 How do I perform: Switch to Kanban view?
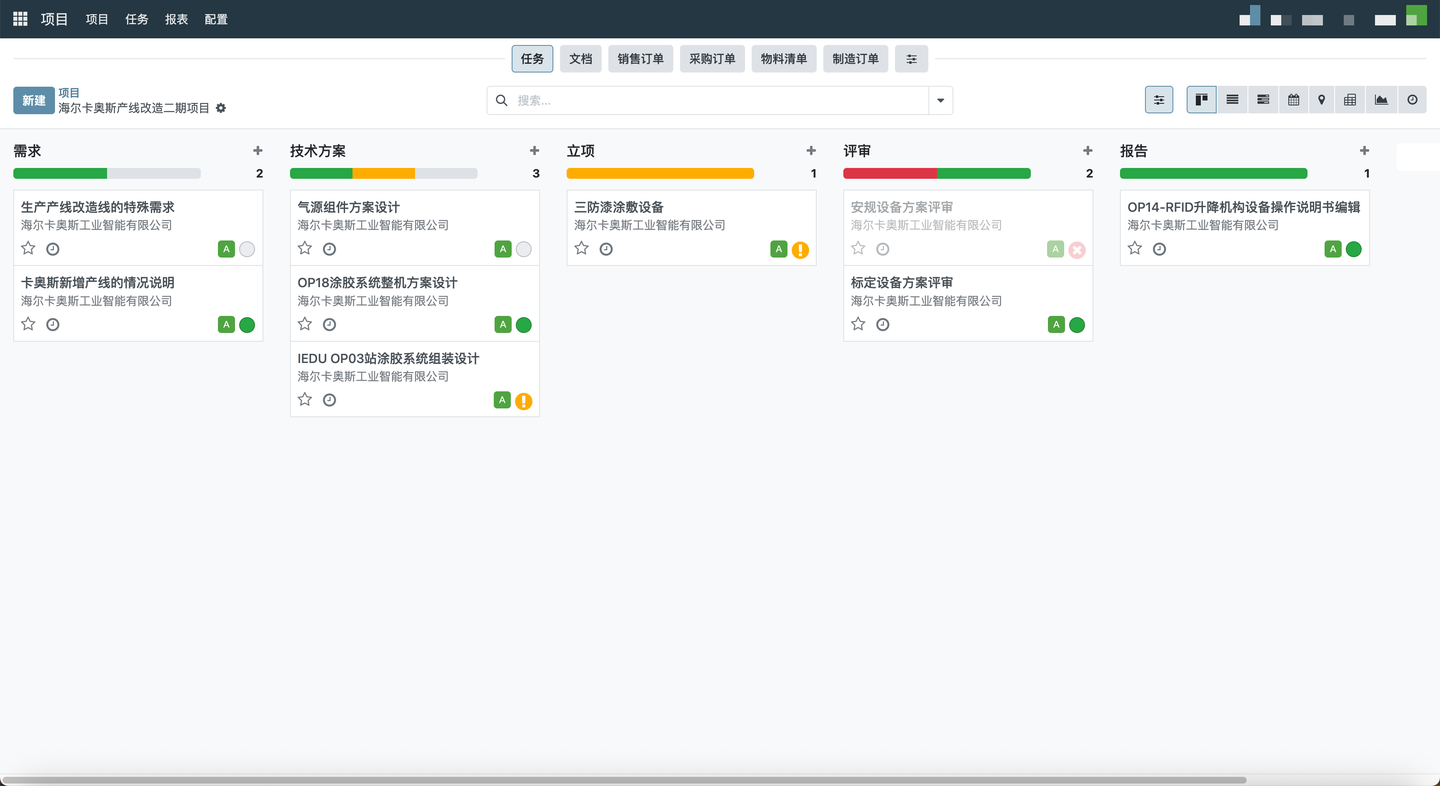point(1201,100)
